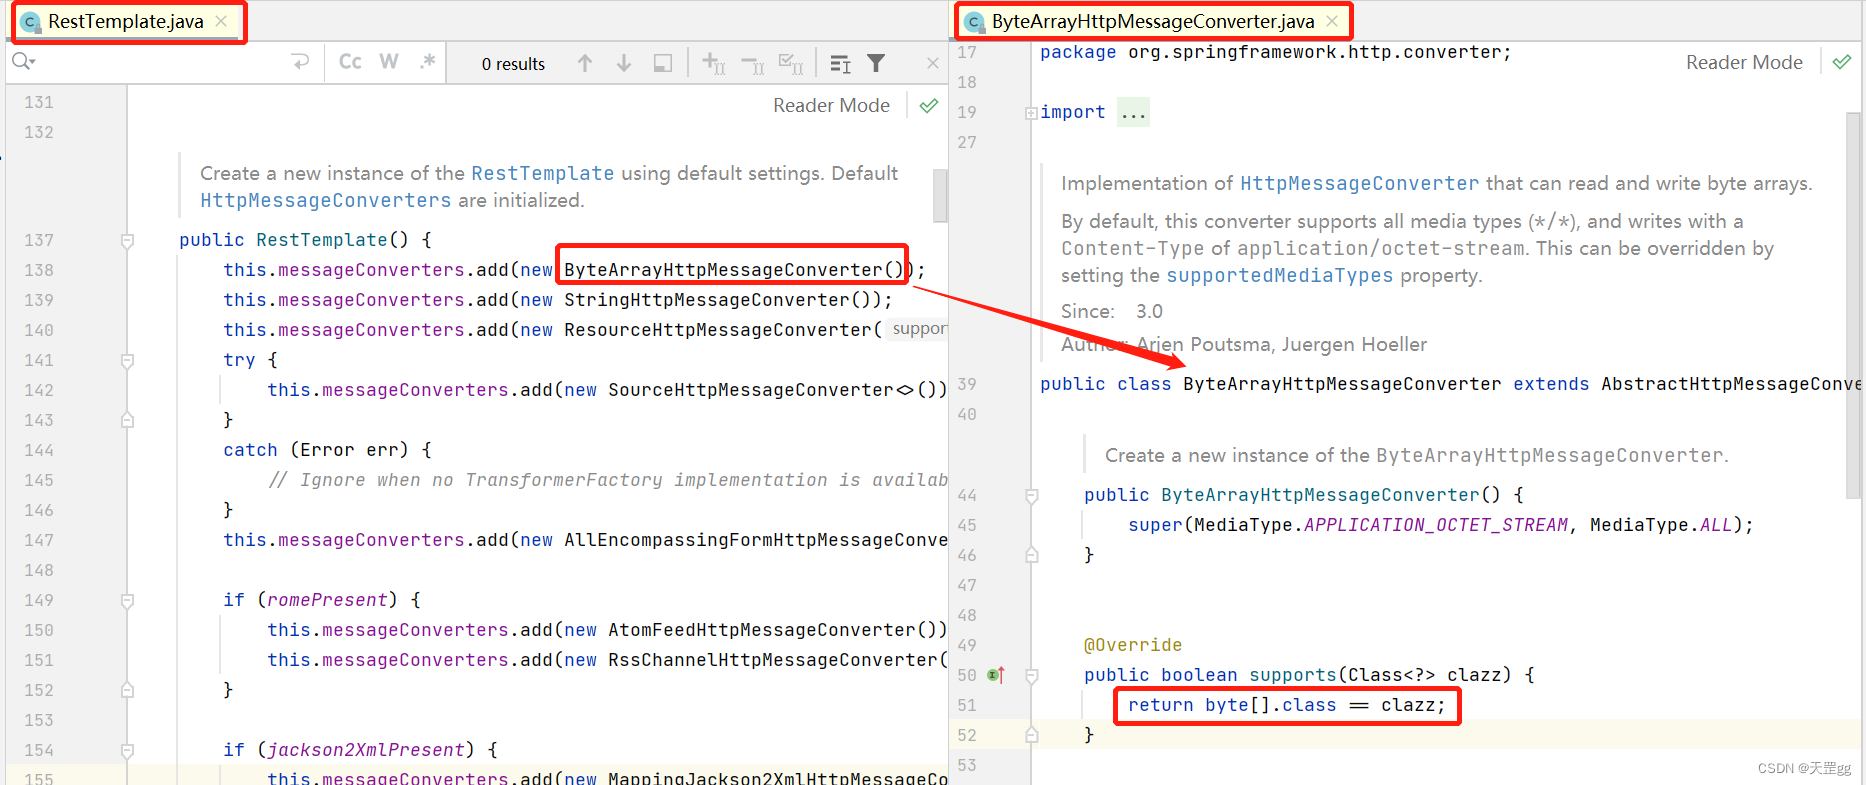Click the green inspection checkmark in RestTemplate editor
1866x785 pixels.
click(929, 105)
